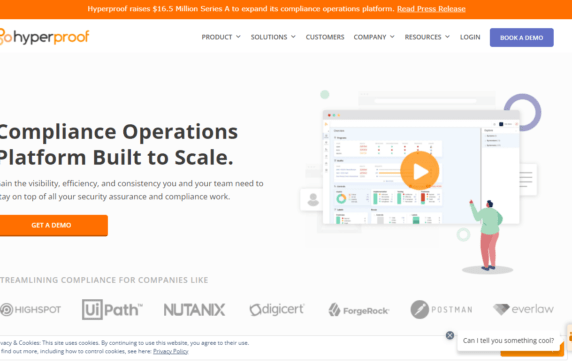Viewport: 572px width, 364px height.
Task: Click the Nutanix logo
Action: (194, 310)
